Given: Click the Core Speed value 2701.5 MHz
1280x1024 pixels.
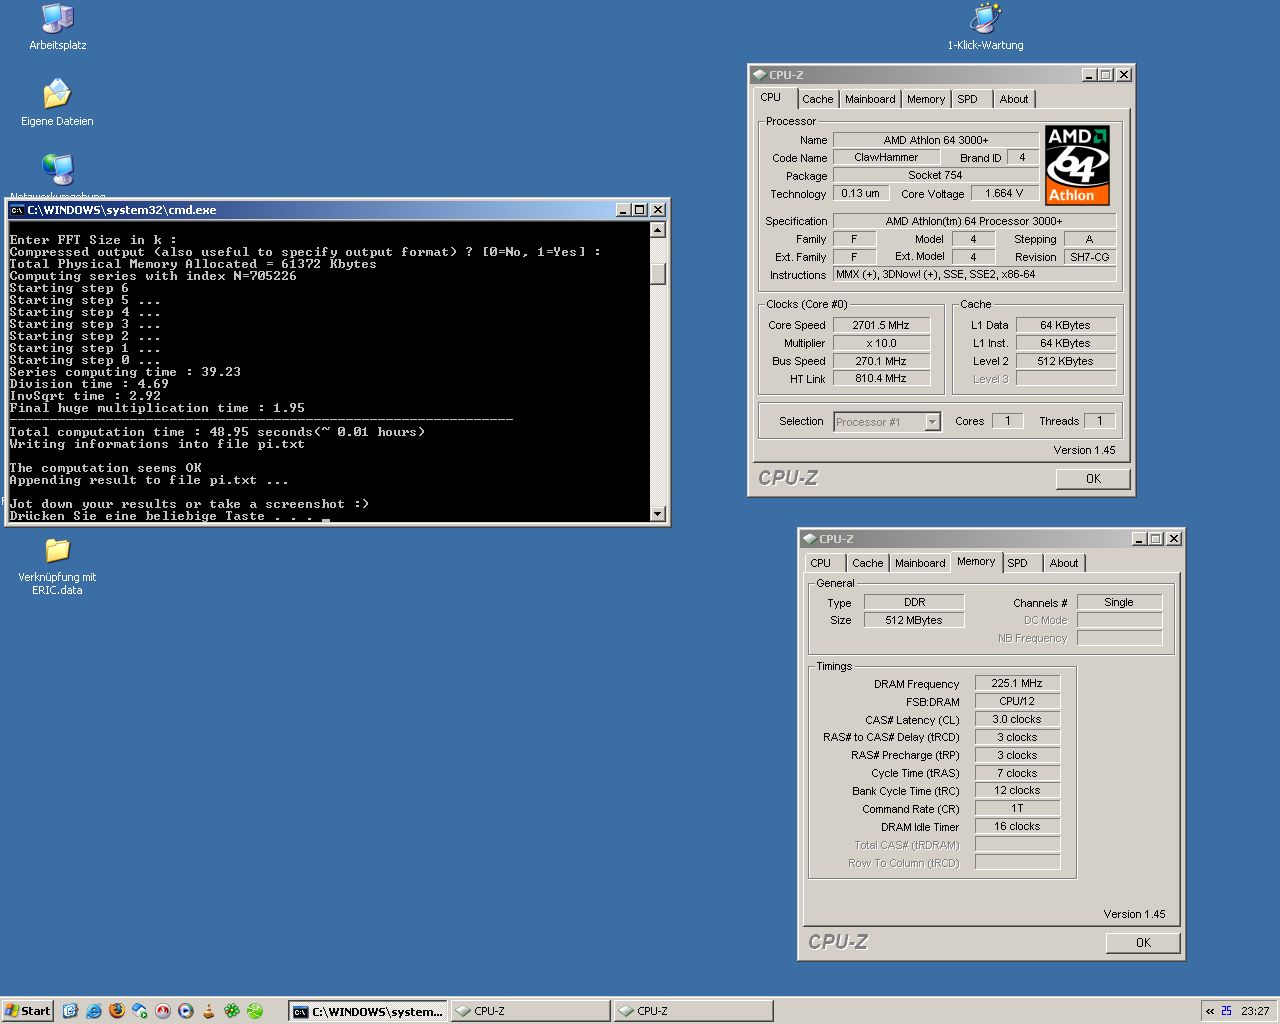Looking at the screenshot, I should pos(881,325).
